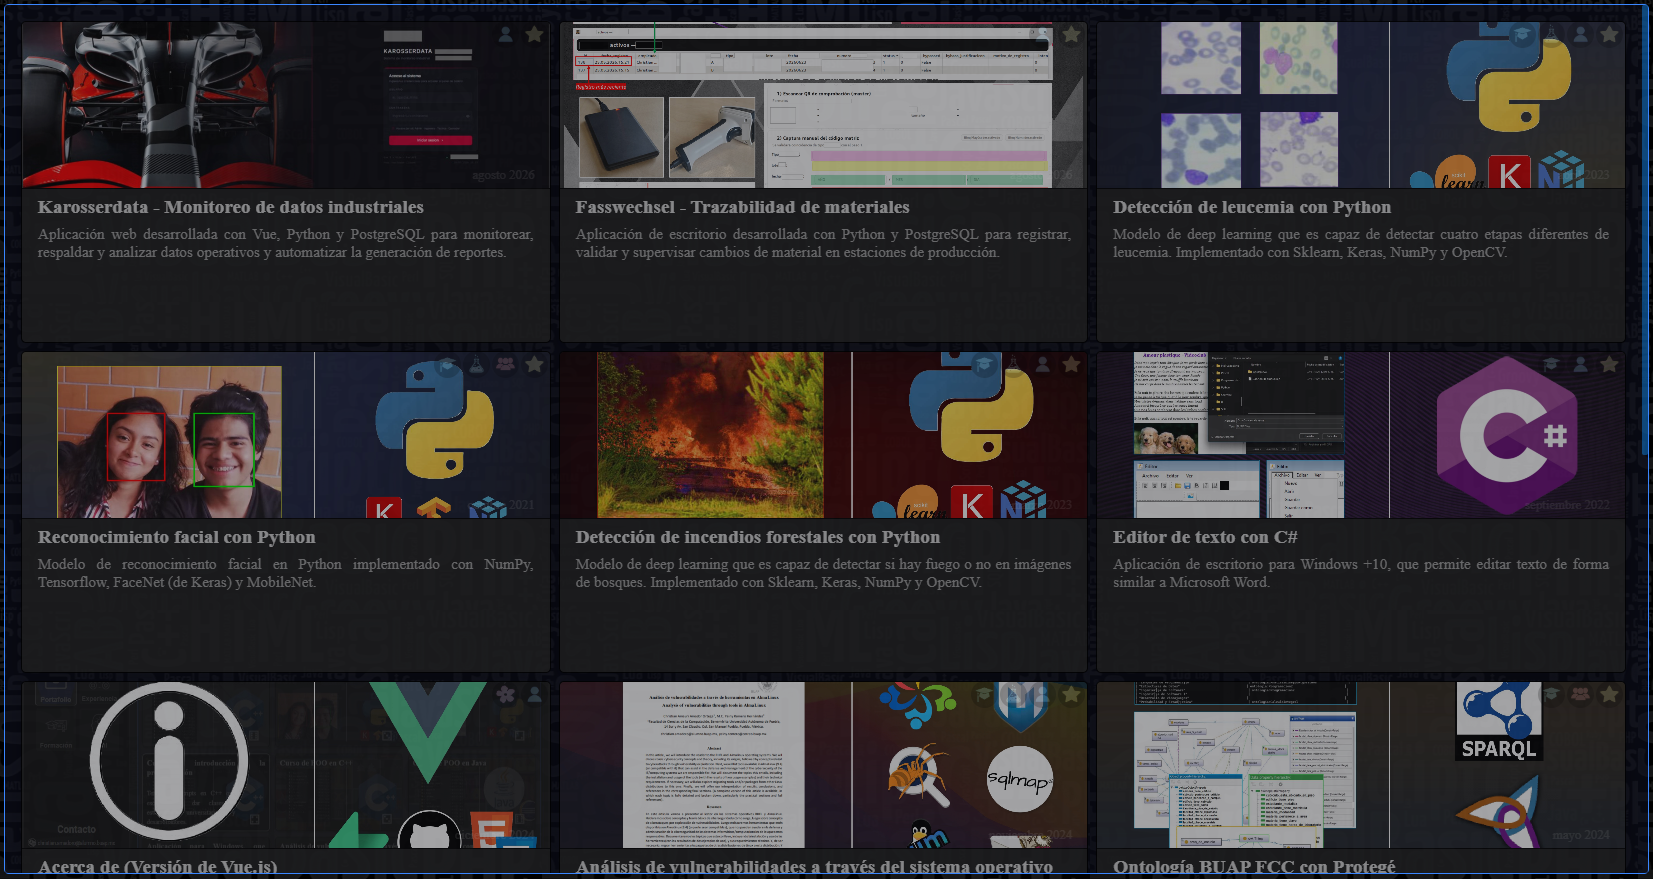Open Detección de incendios forestales con Python title
Image resolution: width=1653 pixels, height=879 pixels.
[758, 537]
